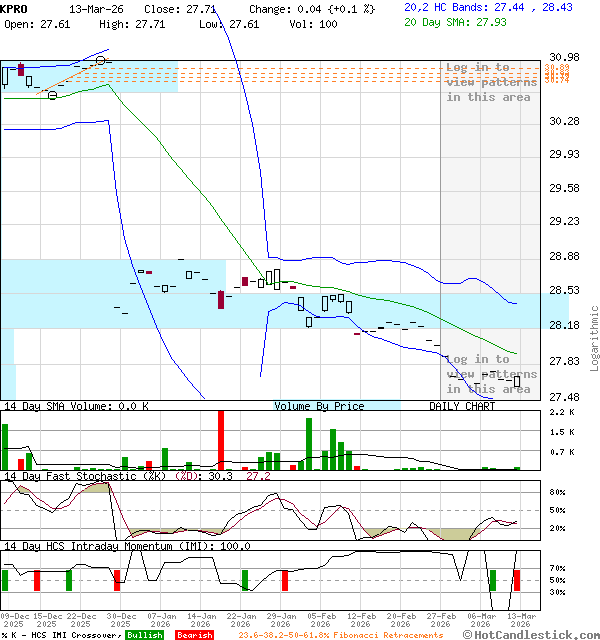Image resolution: width=600 pixels, height=640 pixels.
Task: Click the tall red volume bar
Action: 220,440
